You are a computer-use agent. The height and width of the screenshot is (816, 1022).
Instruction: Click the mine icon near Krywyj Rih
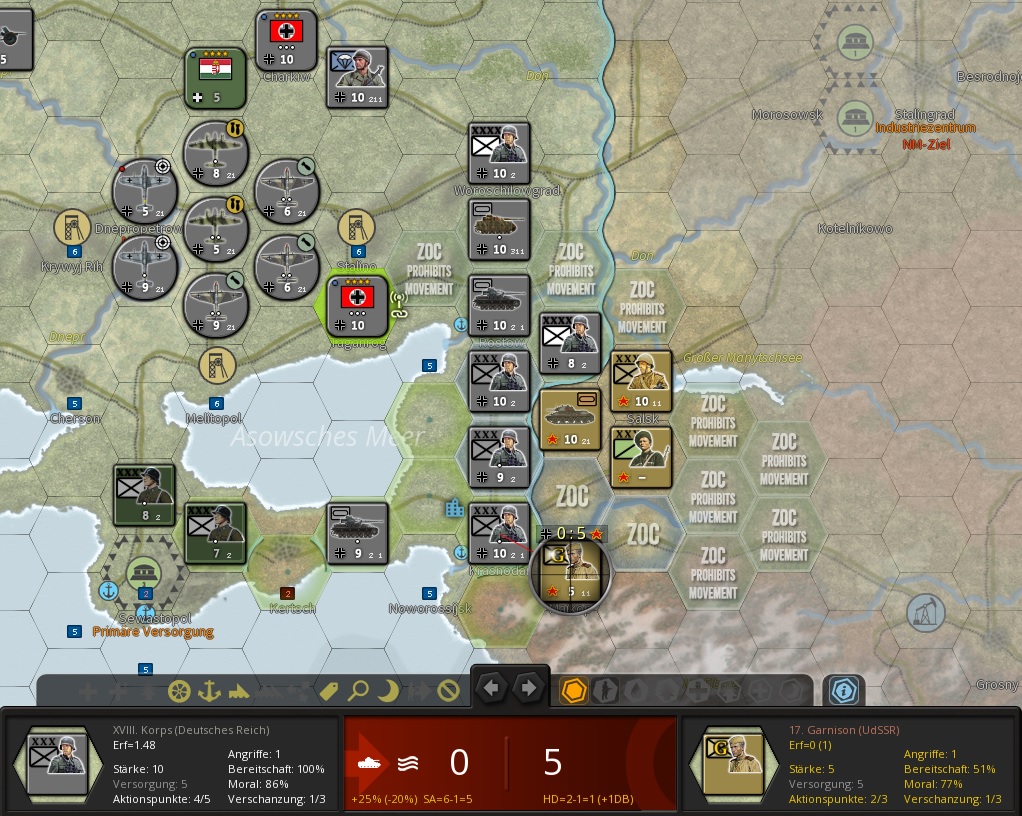72,227
